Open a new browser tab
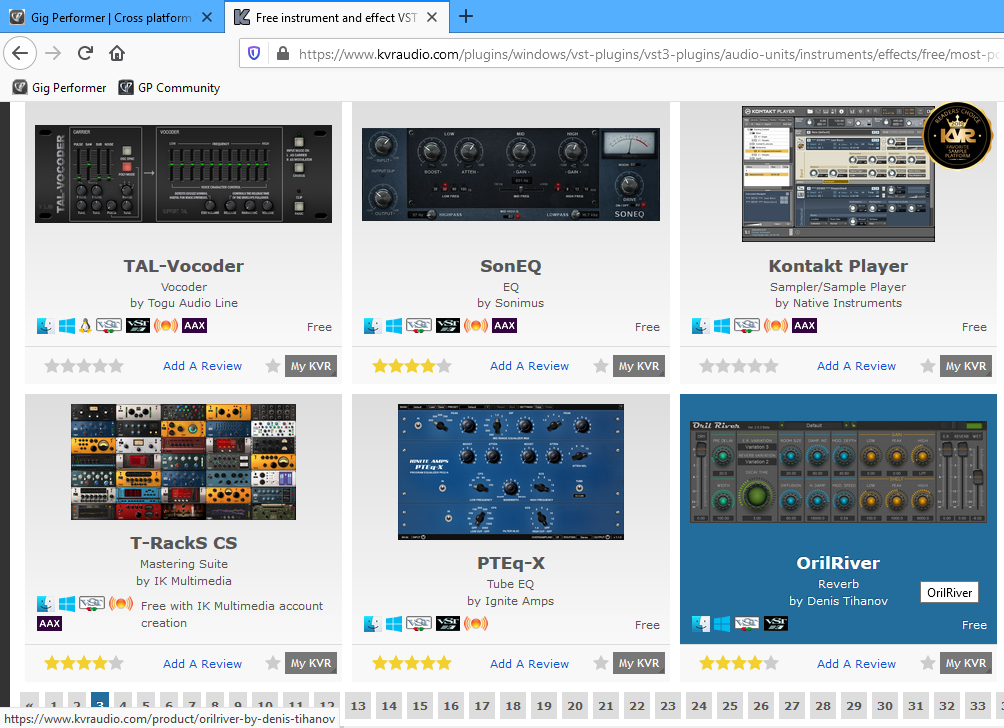Screen dimensions: 1004x728 click(466, 17)
